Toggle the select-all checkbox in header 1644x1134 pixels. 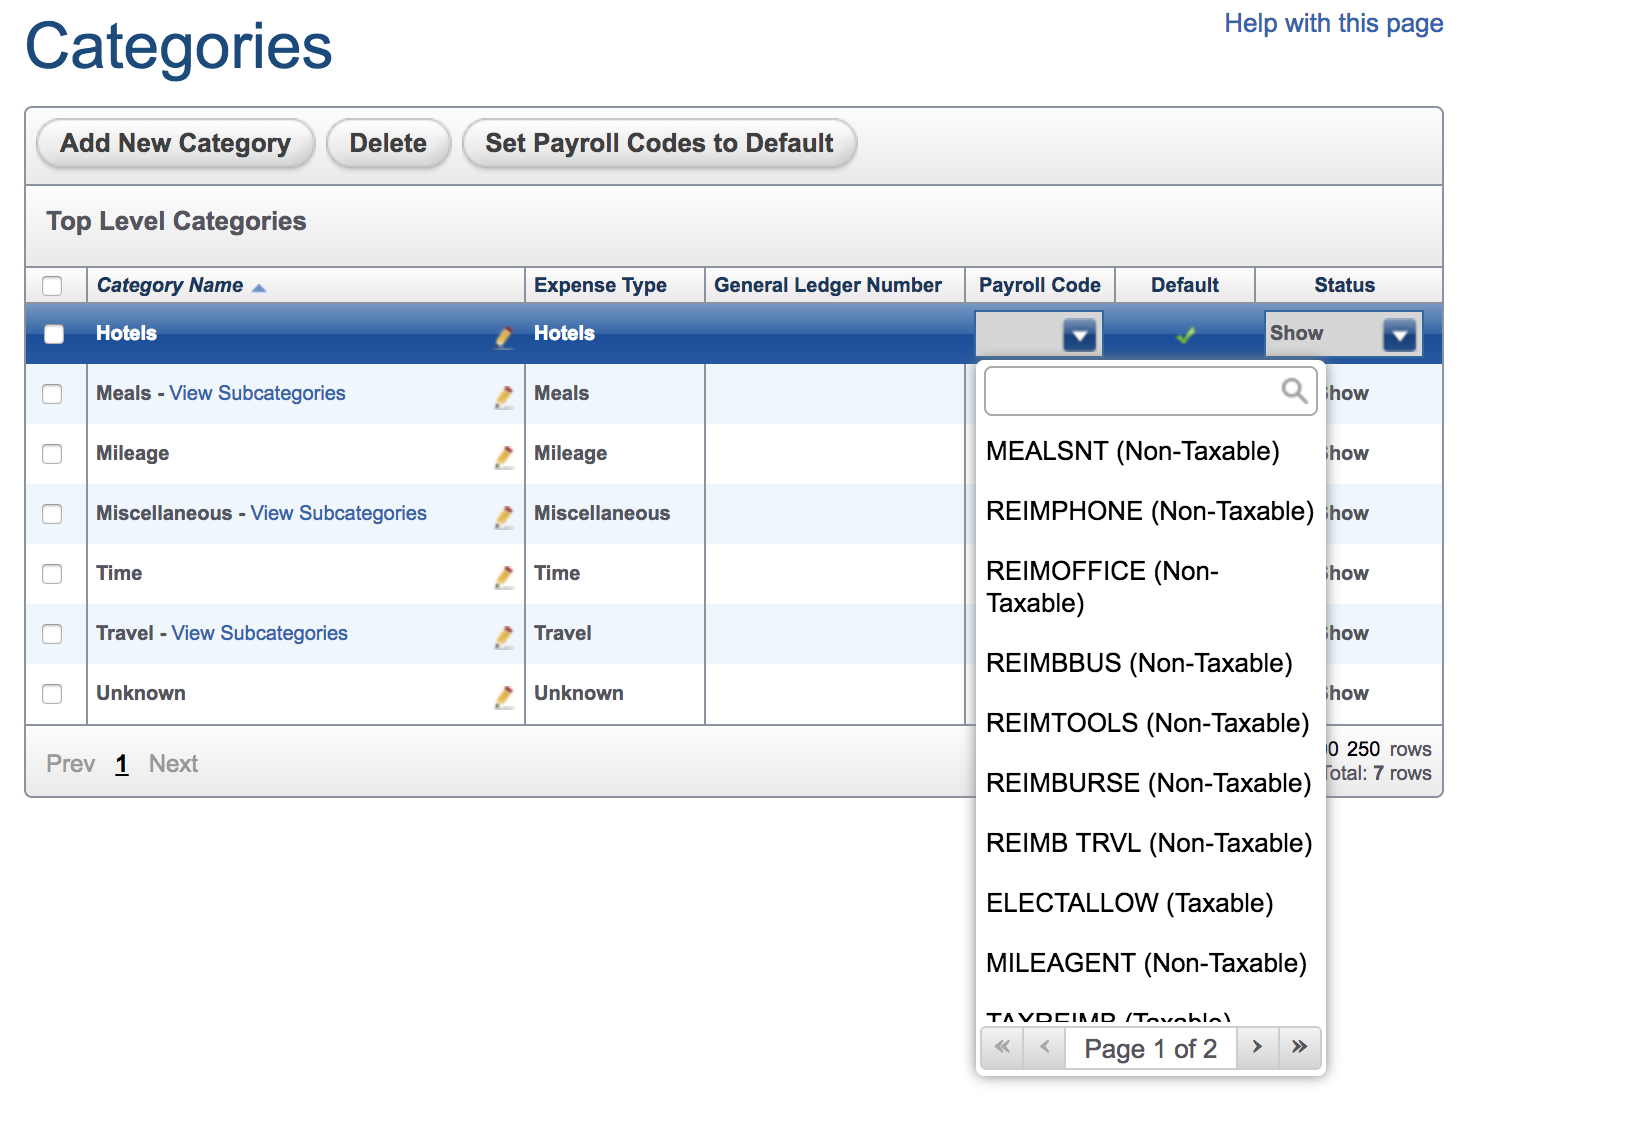[x=52, y=286]
